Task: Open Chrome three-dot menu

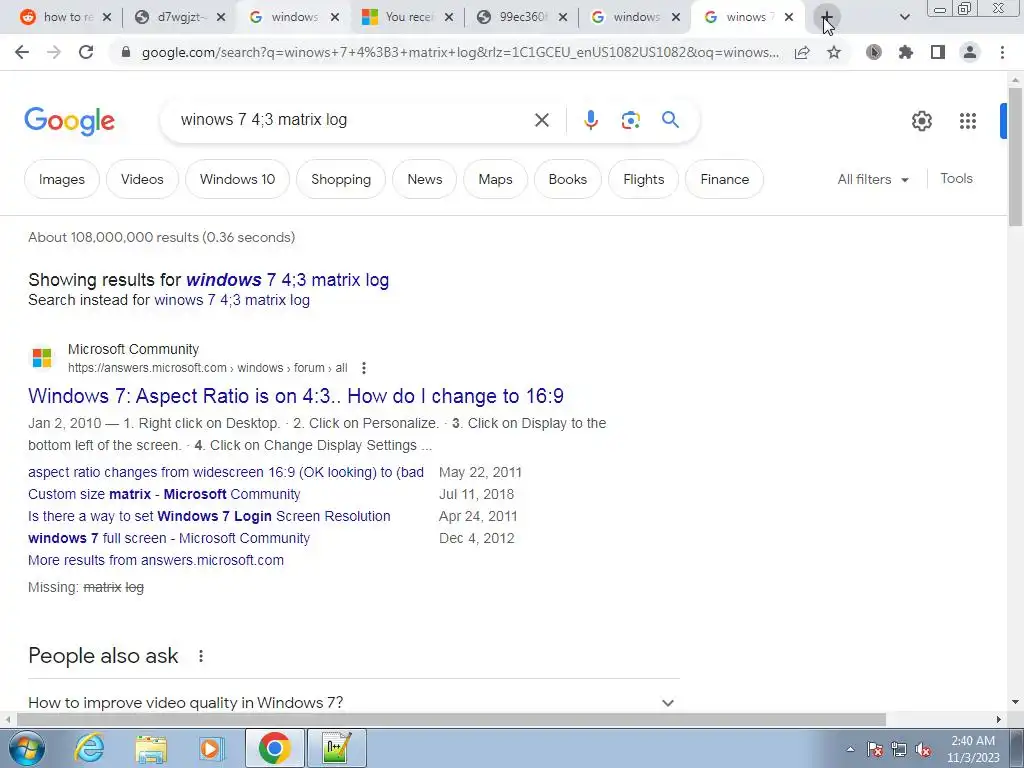Action: point(1002,52)
